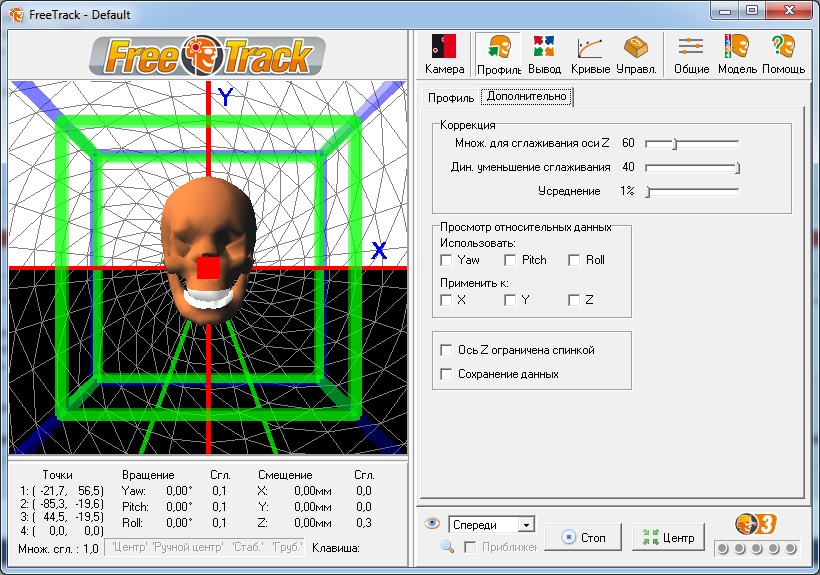Click the first tracking point indicator light

click(723, 548)
